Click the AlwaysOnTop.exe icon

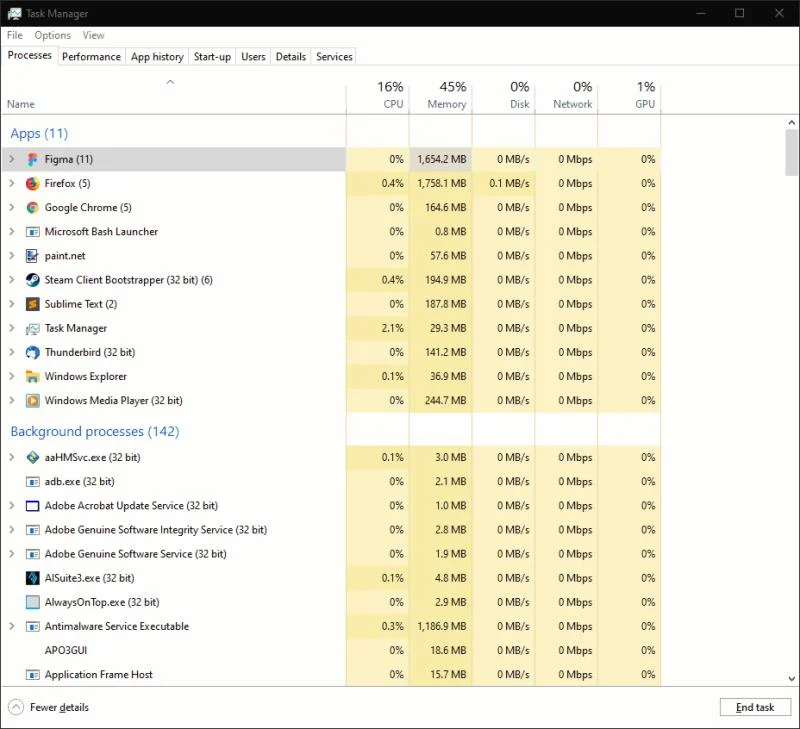click(33, 602)
